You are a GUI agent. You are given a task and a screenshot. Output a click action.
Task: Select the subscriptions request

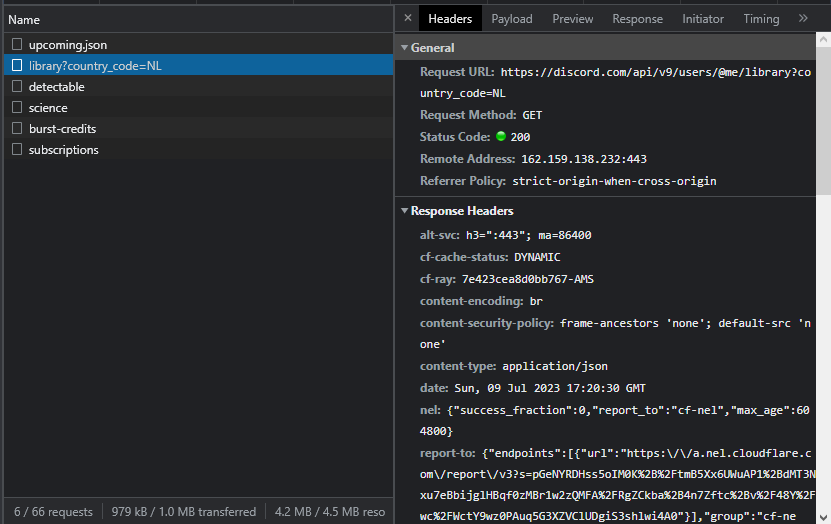(x=63, y=150)
